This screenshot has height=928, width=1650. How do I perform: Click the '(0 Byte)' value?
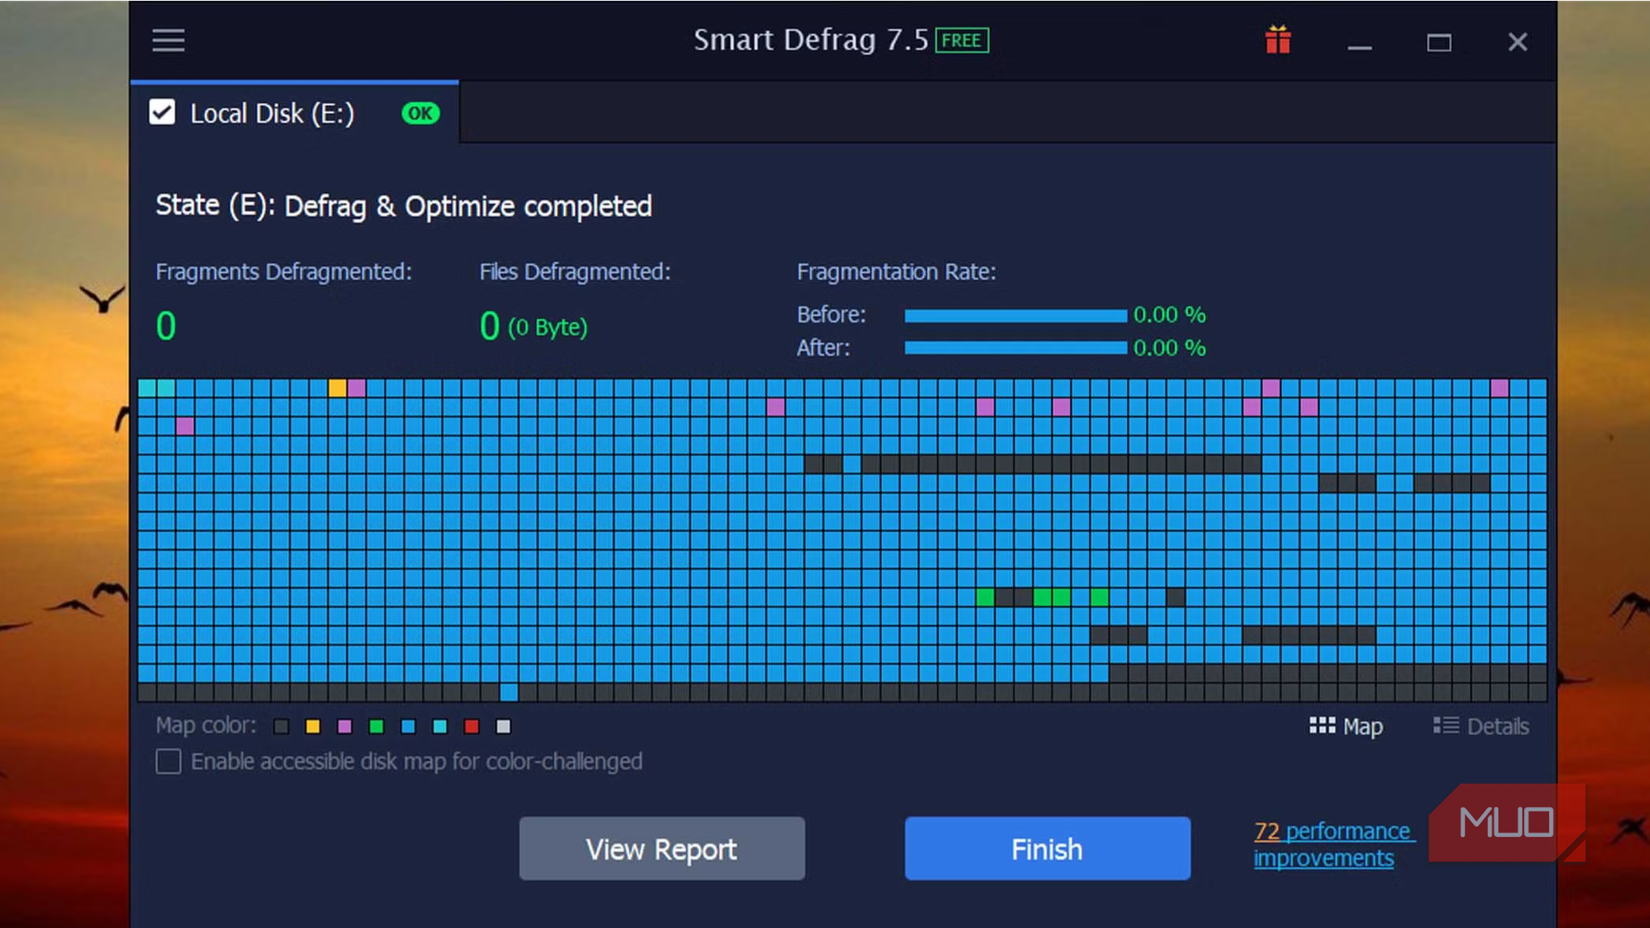click(548, 327)
